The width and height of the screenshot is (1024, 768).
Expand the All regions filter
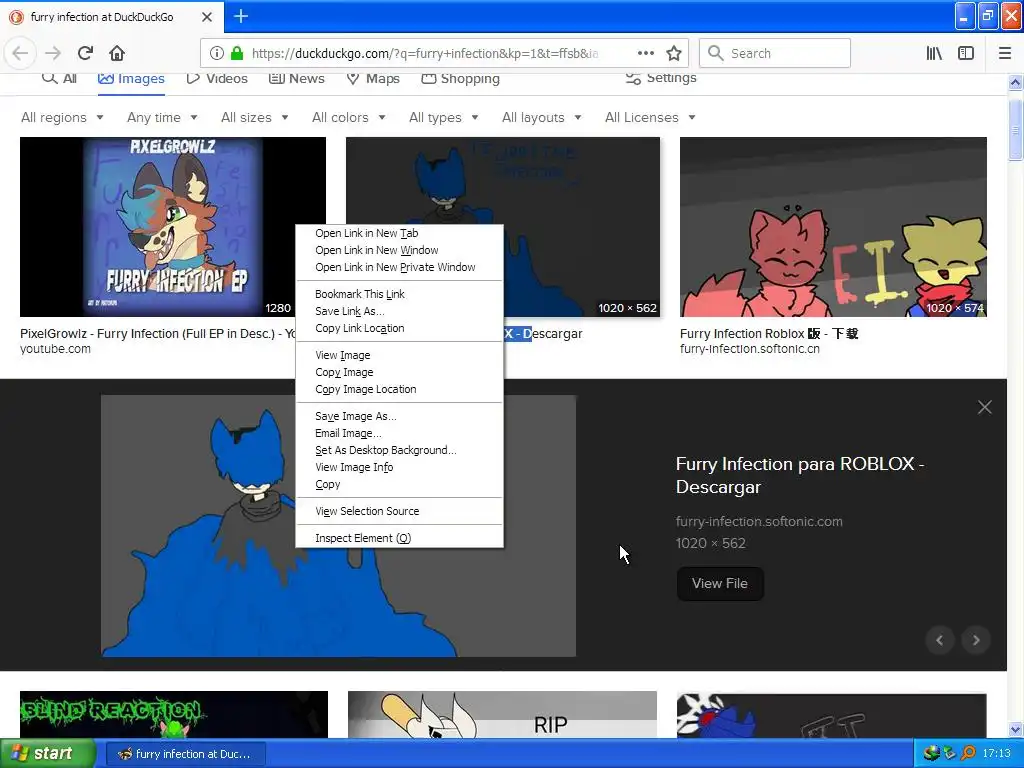(62, 118)
